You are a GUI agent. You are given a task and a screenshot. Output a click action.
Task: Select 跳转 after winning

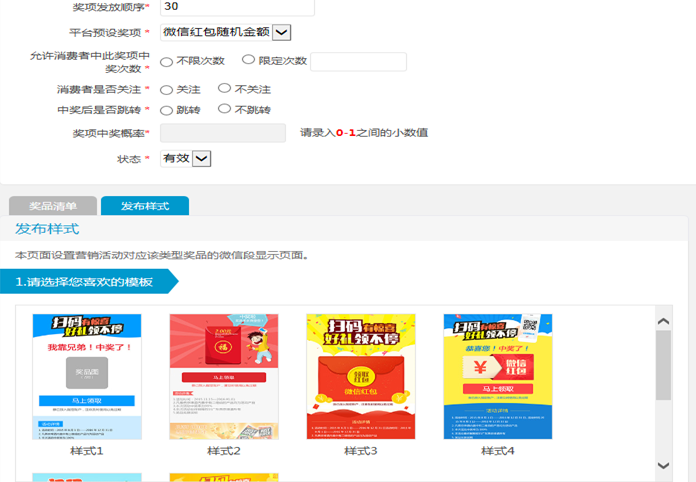(166, 111)
